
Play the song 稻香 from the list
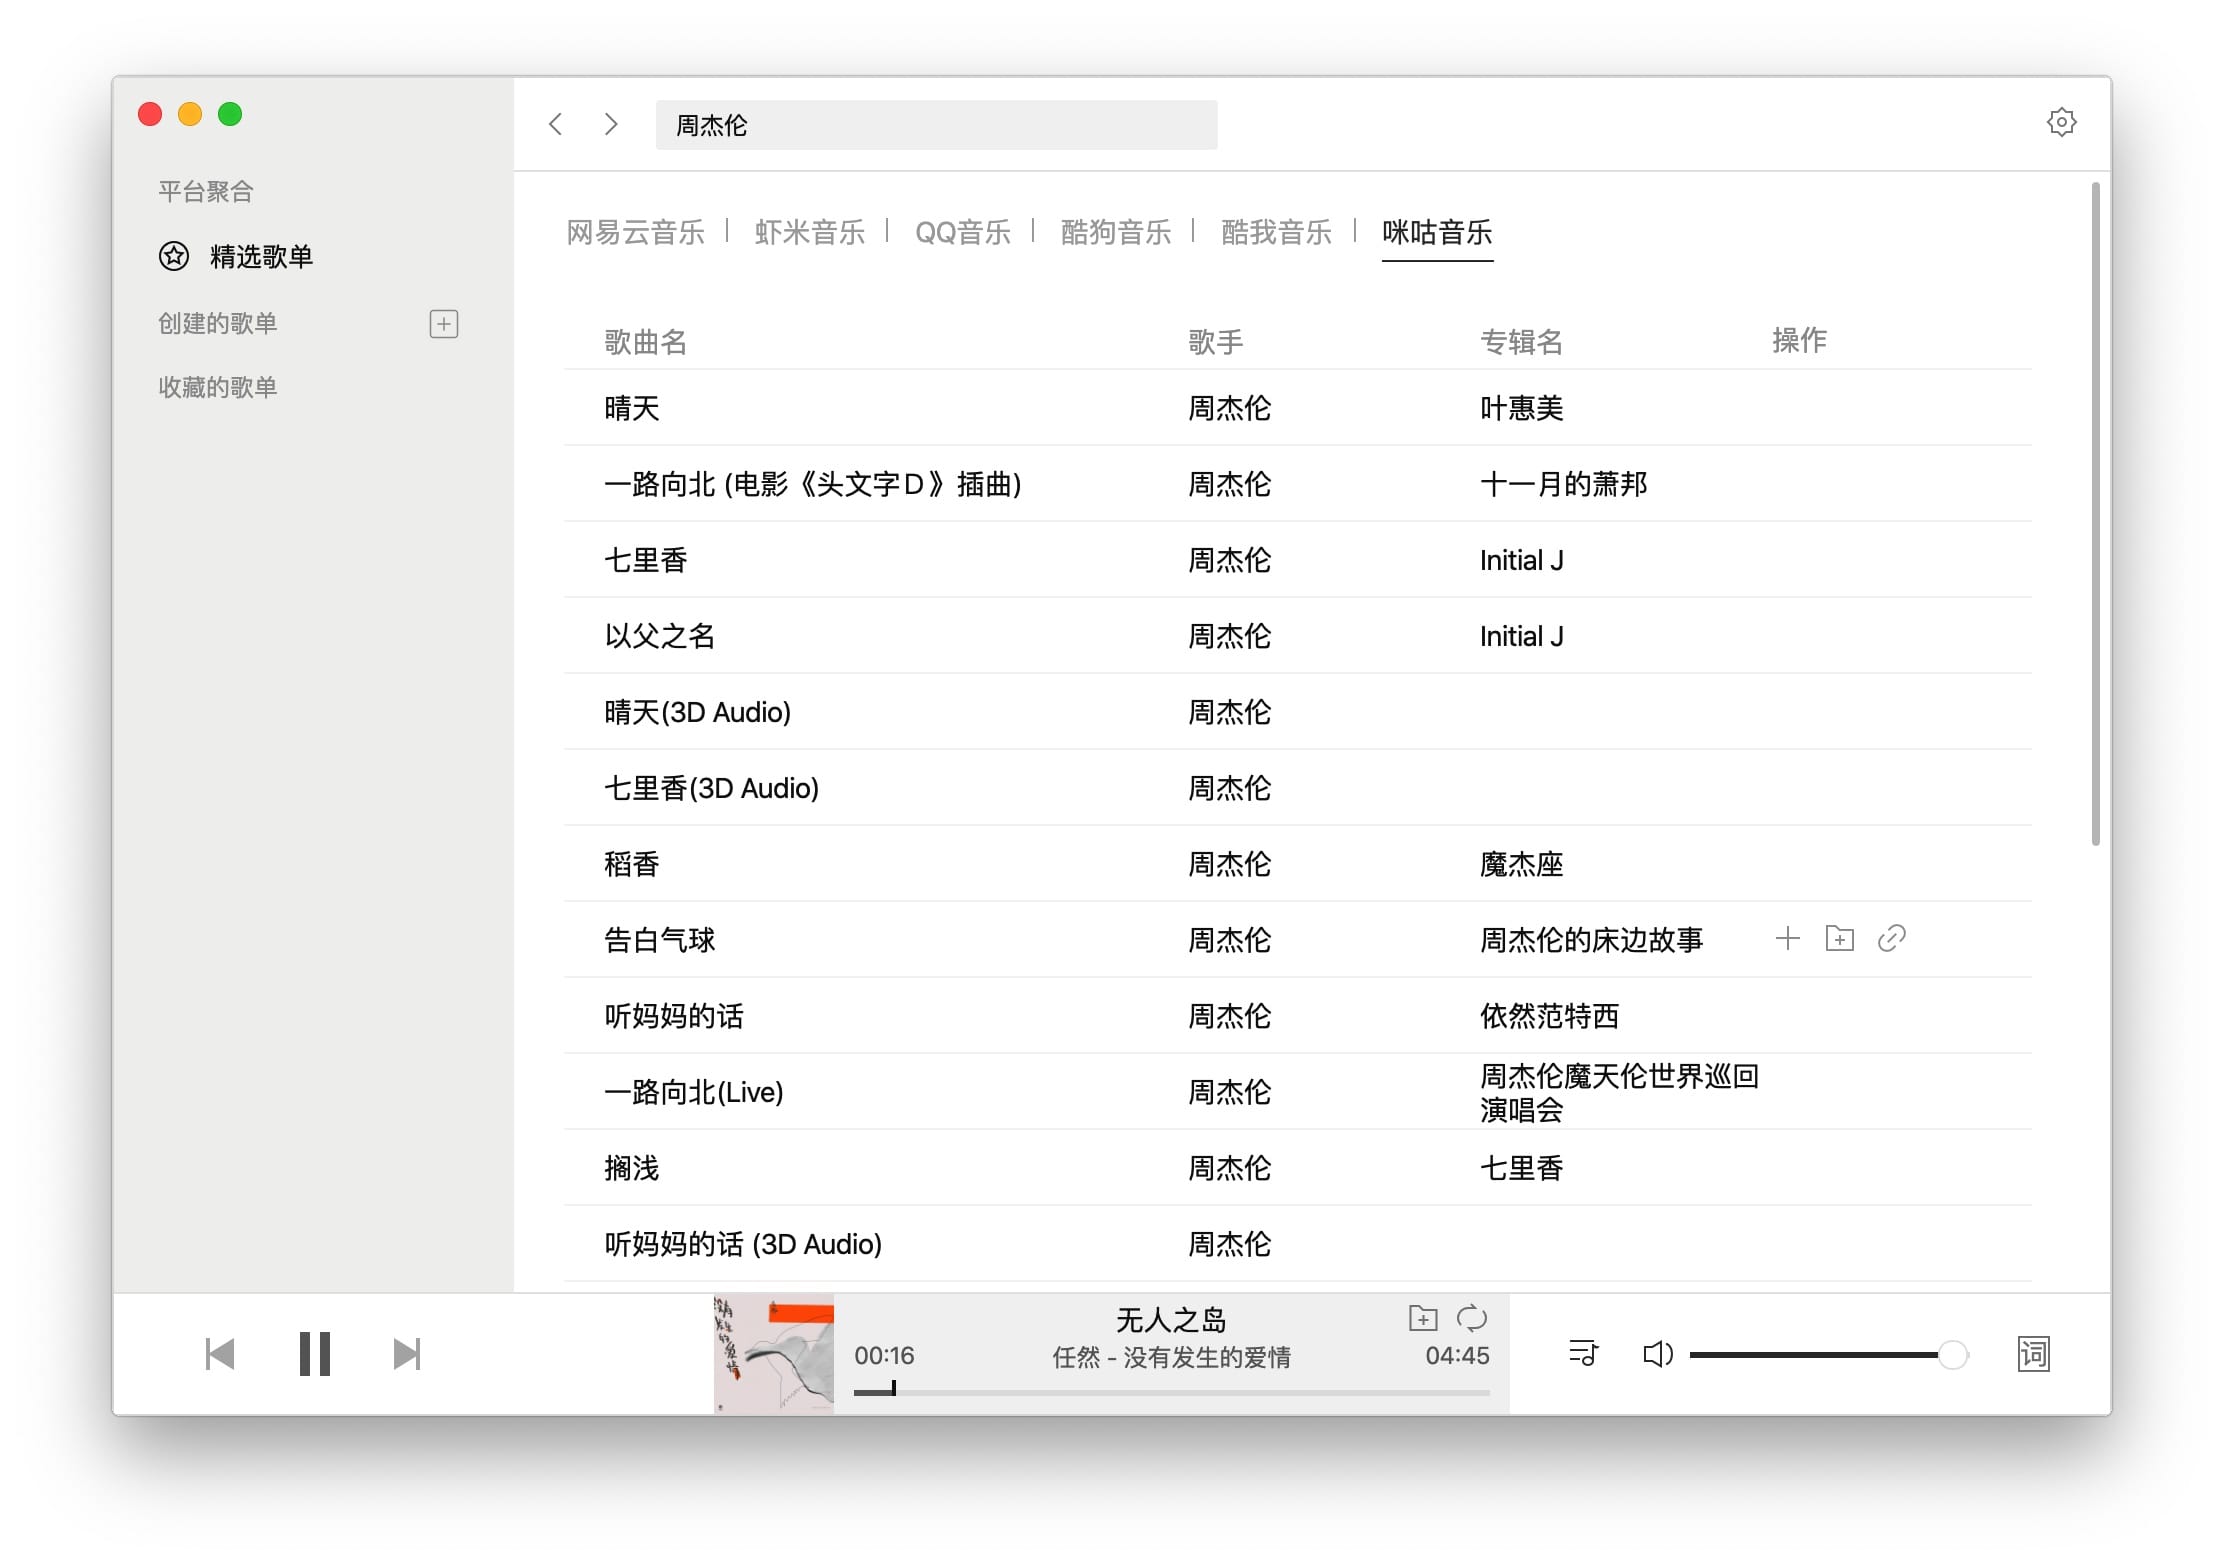(632, 864)
